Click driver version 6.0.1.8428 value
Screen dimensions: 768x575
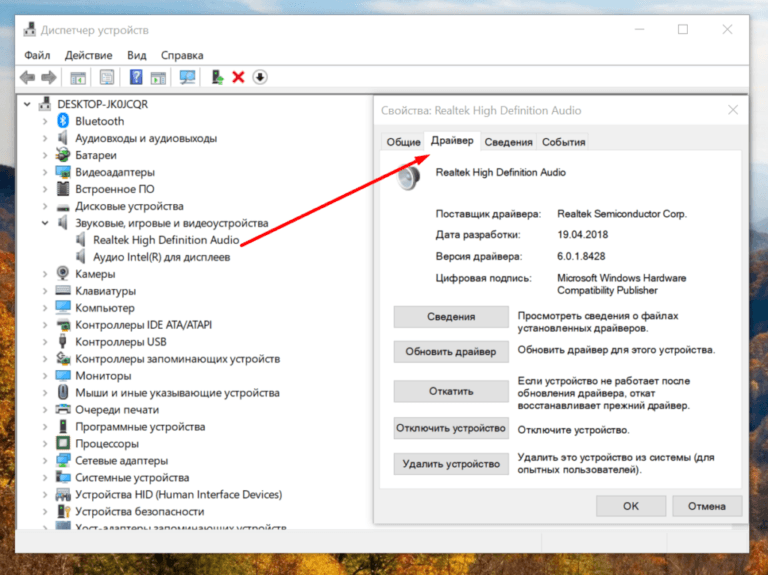[x=581, y=256]
